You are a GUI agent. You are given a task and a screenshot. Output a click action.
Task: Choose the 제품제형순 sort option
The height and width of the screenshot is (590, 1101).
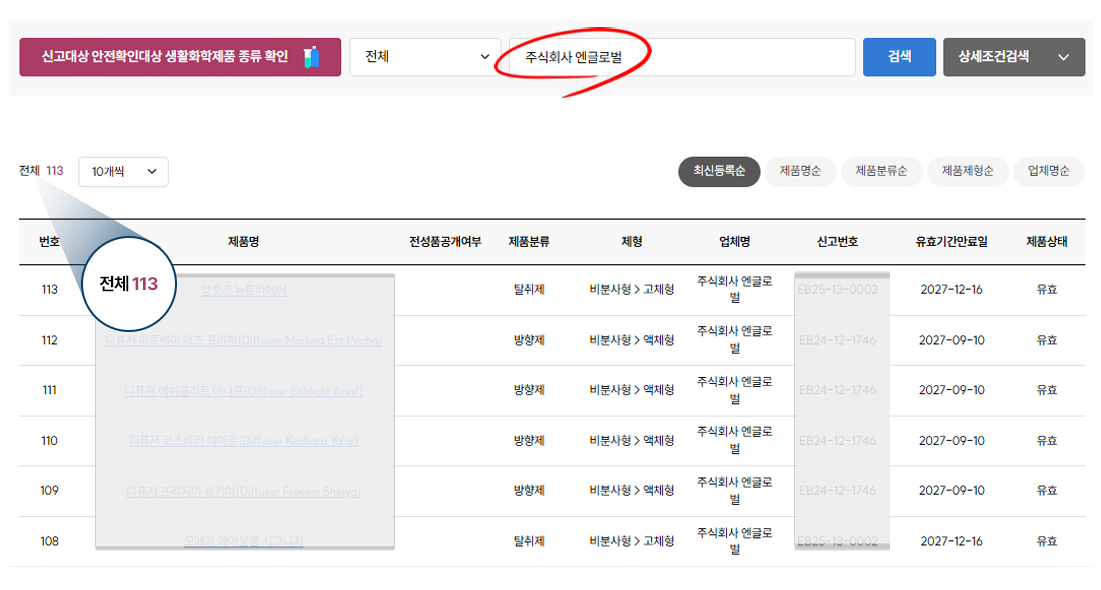[x=967, y=171]
